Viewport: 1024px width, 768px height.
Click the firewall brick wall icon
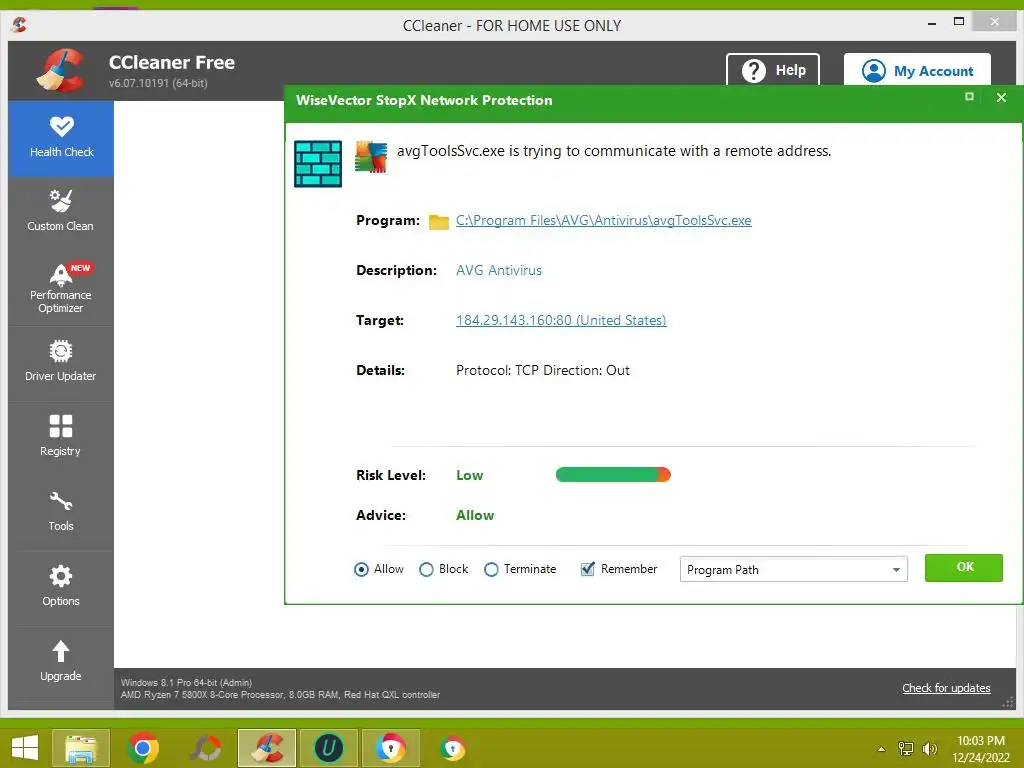tap(318, 164)
